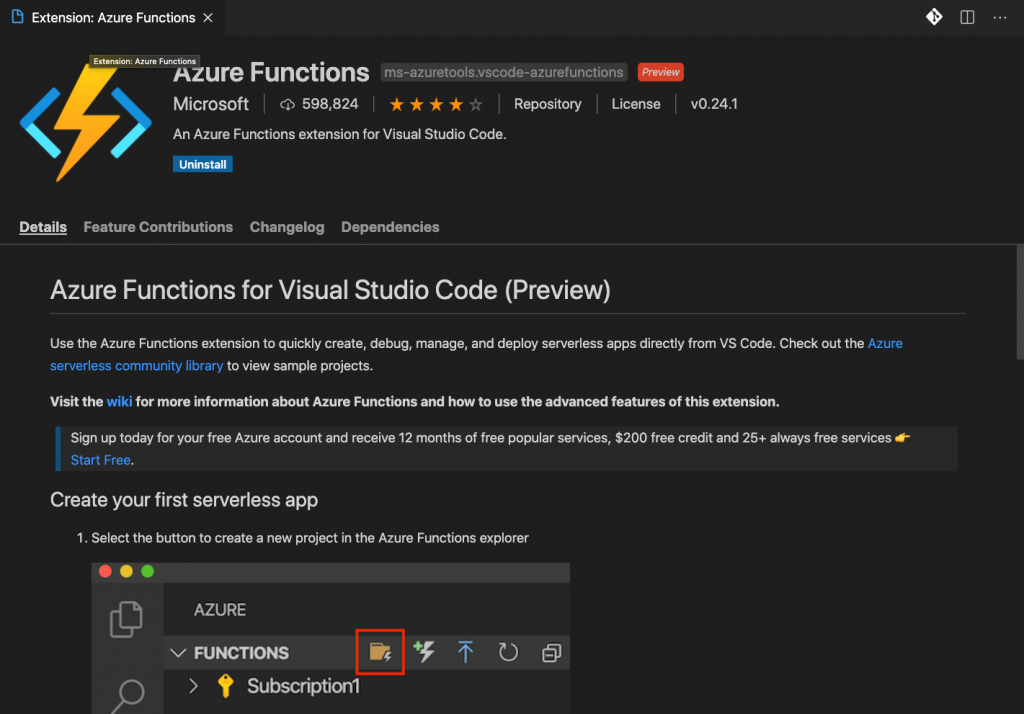Click the green zoom dot in embedded window
The image size is (1024, 714).
pyautogui.click(x=148, y=572)
